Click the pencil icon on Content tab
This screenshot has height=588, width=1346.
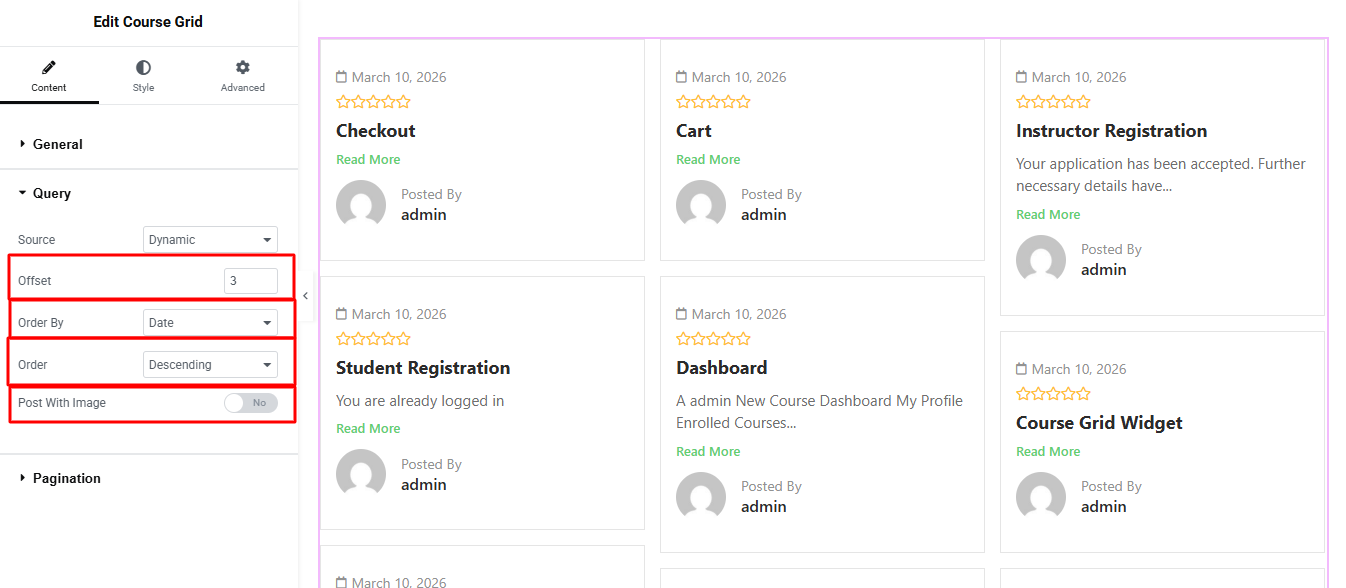click(48, 68)
